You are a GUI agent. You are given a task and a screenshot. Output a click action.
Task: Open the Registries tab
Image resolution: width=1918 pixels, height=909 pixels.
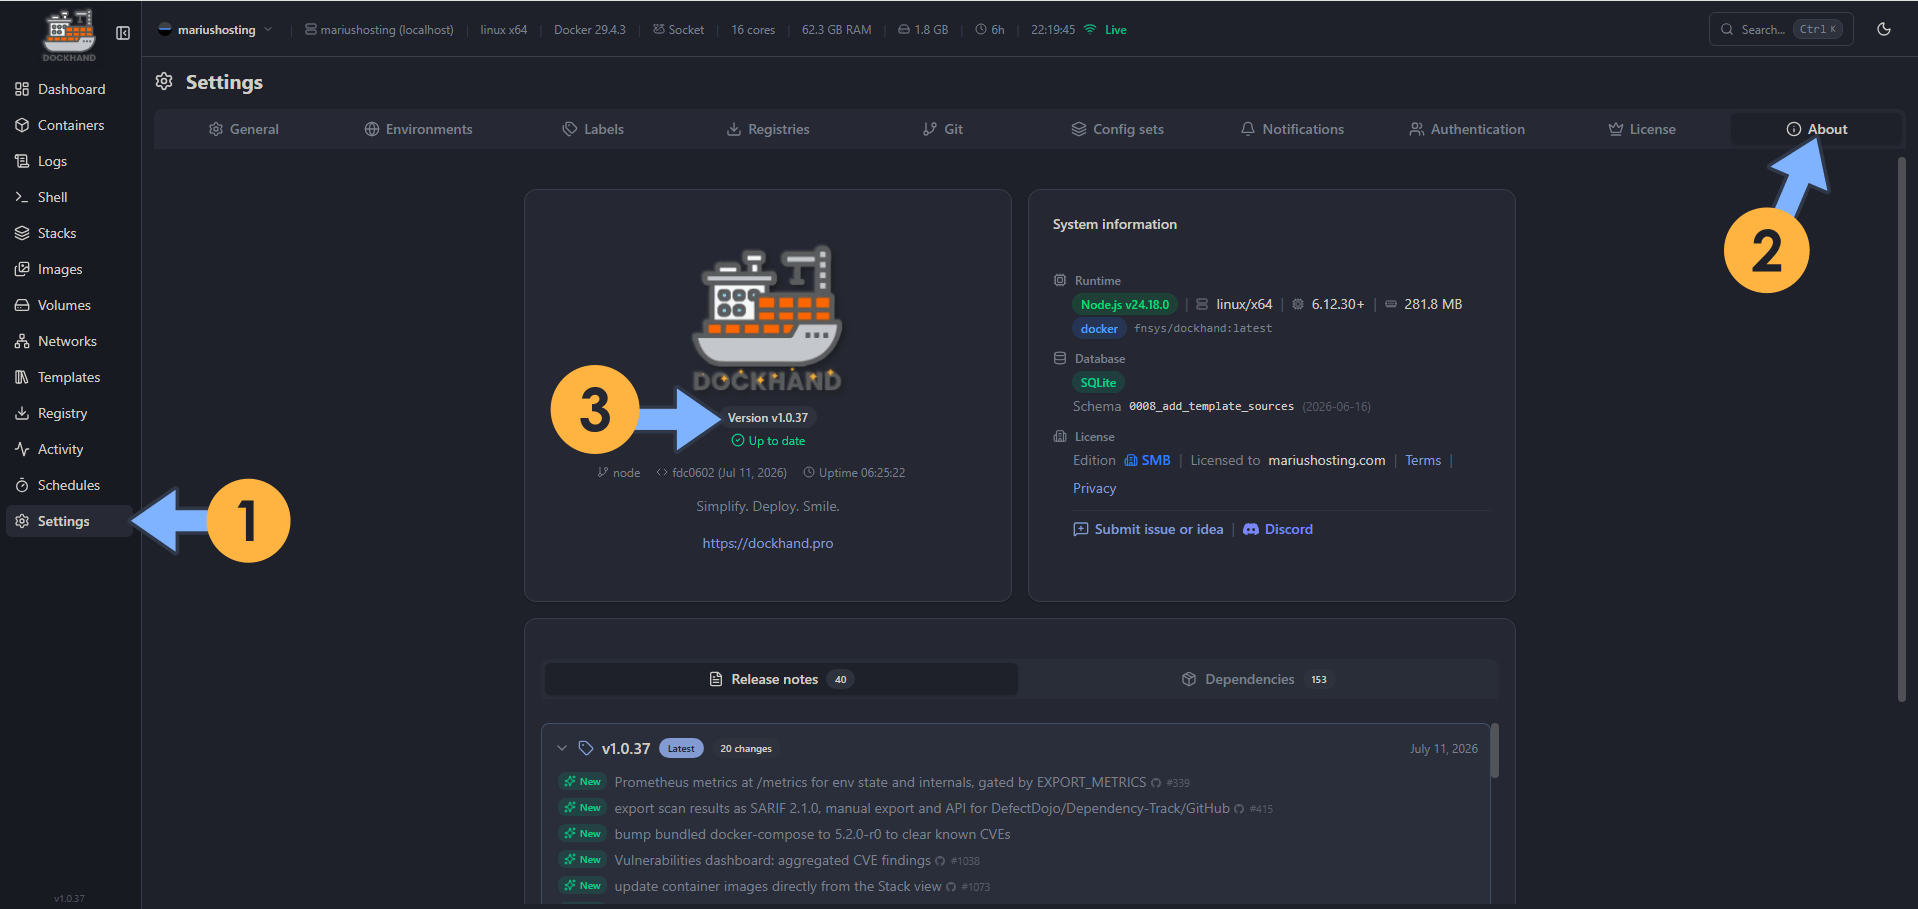tap(768, 129)
